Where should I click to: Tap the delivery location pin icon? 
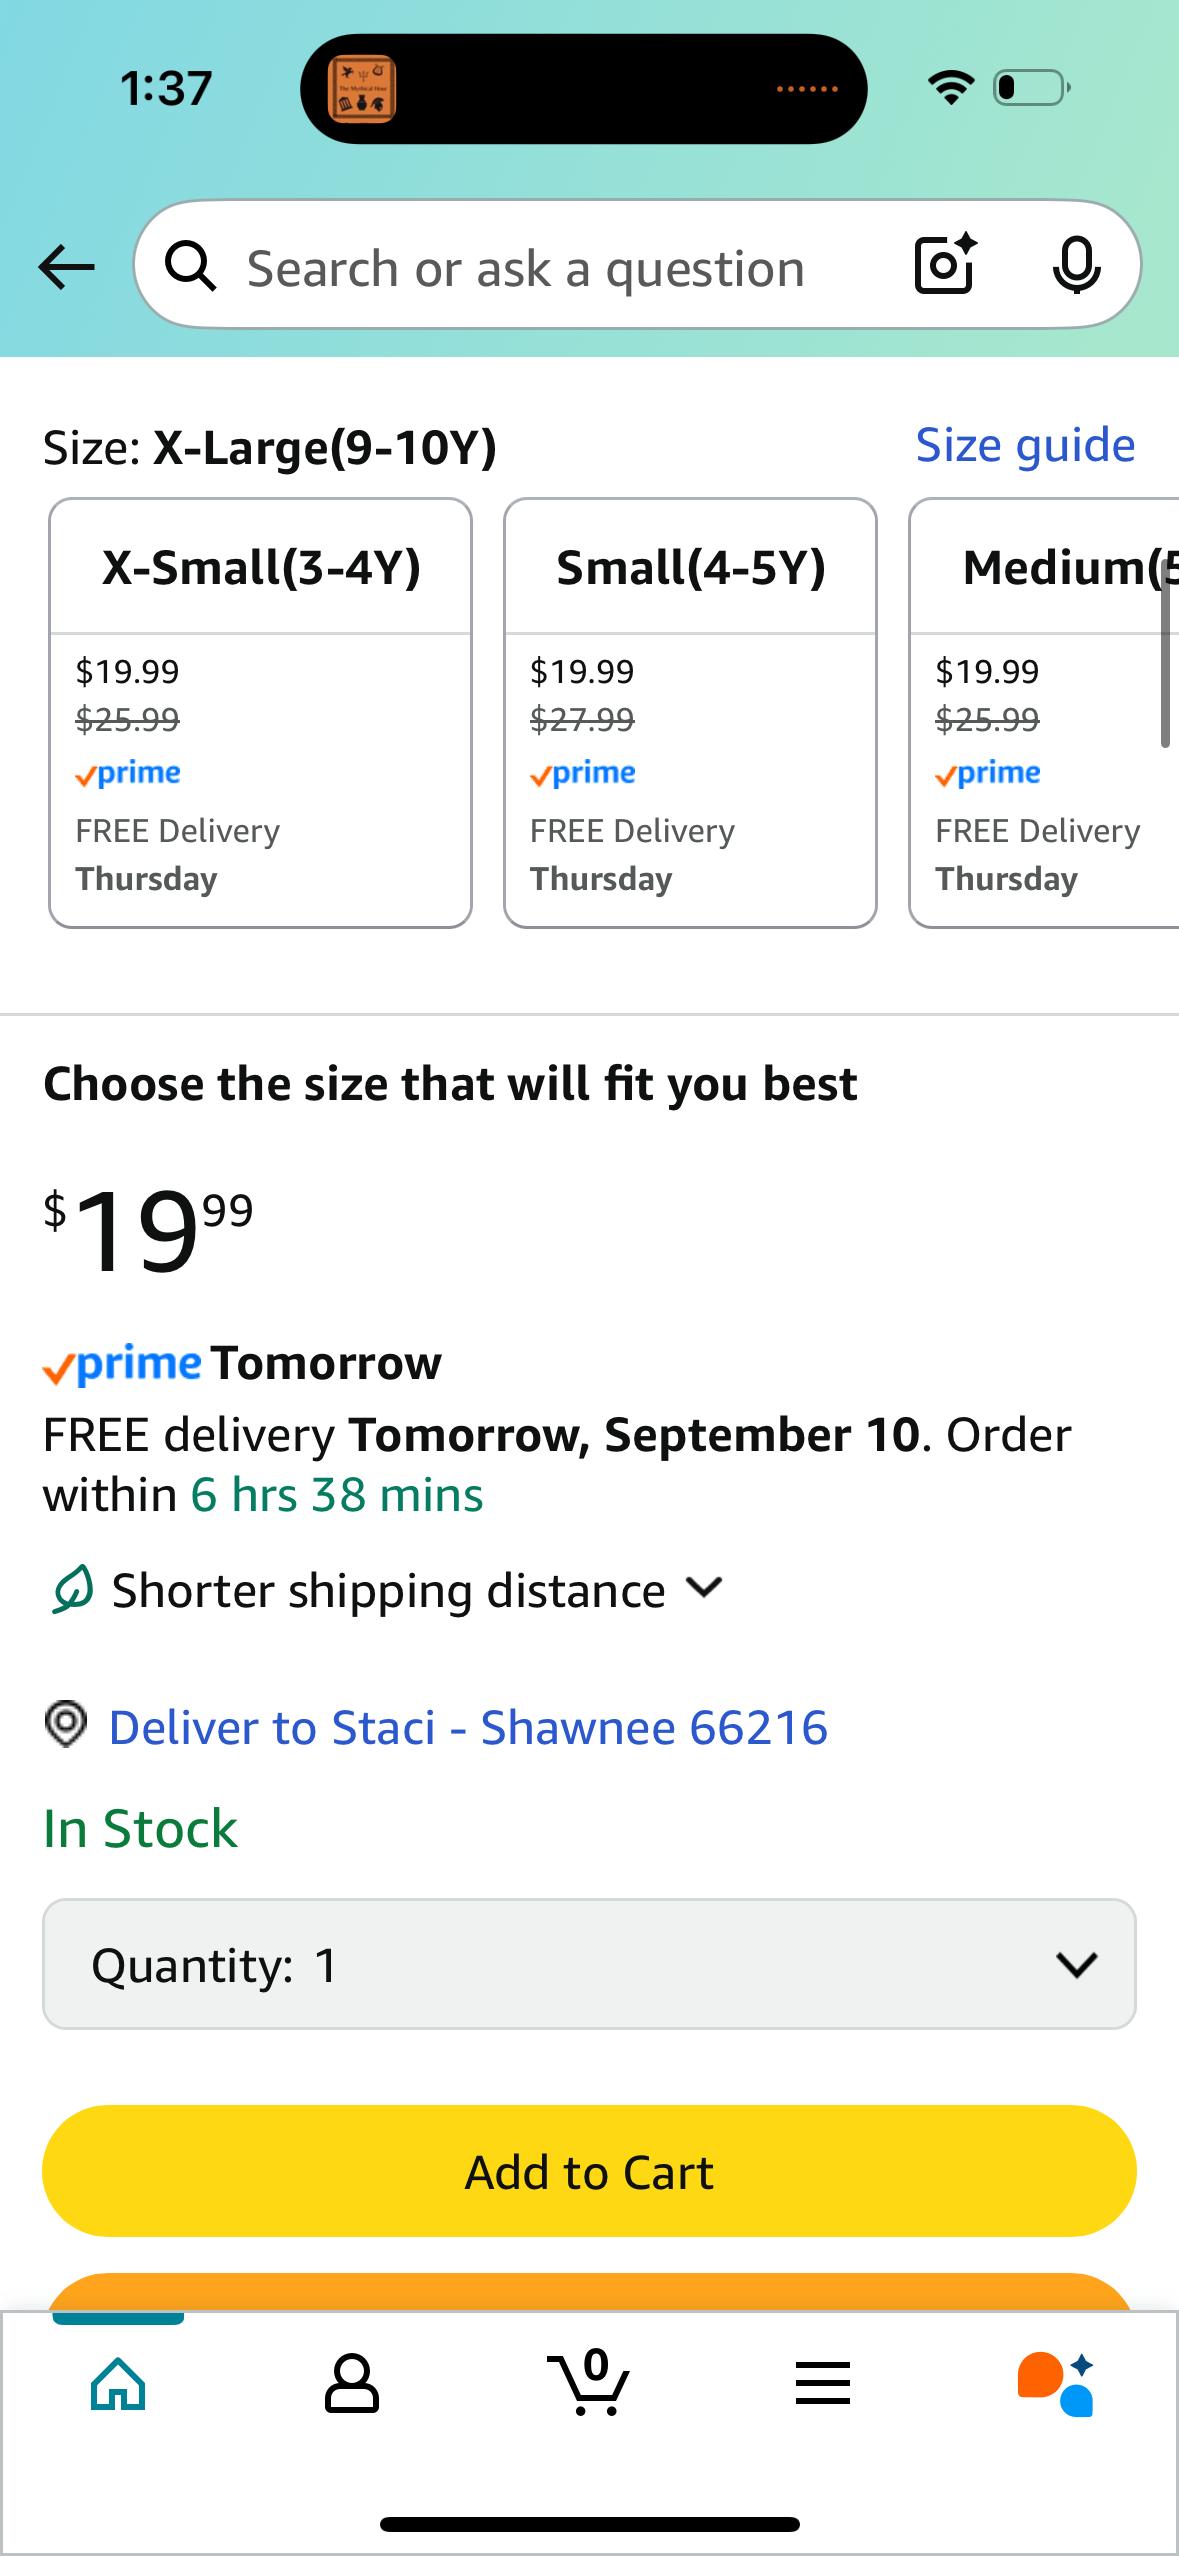coord(66,1725)
